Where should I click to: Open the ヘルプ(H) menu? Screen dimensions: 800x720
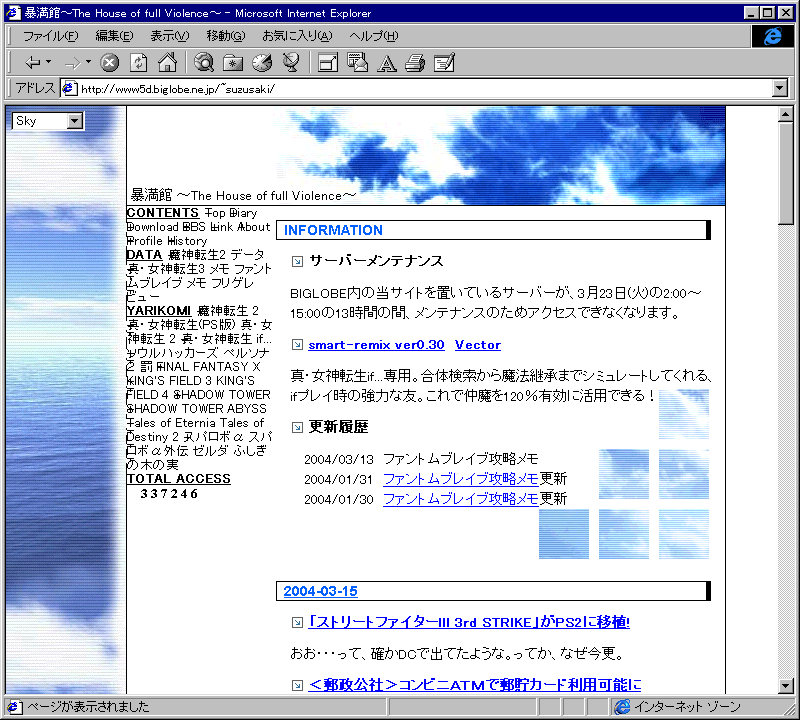(373, 36)
